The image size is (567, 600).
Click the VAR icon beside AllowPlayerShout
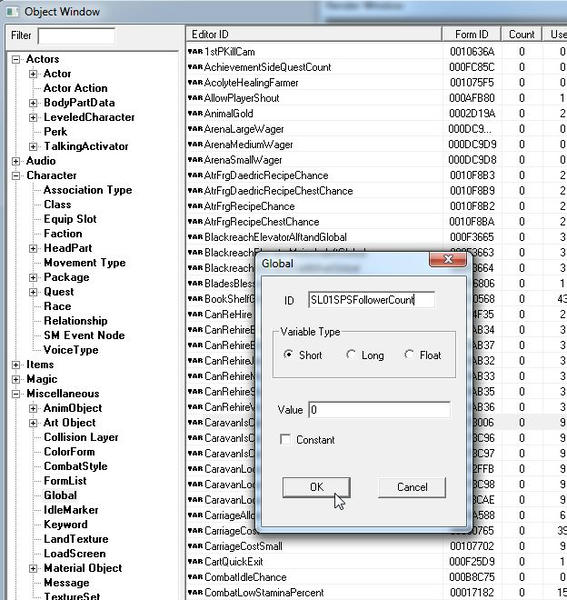tap(195, 98)
